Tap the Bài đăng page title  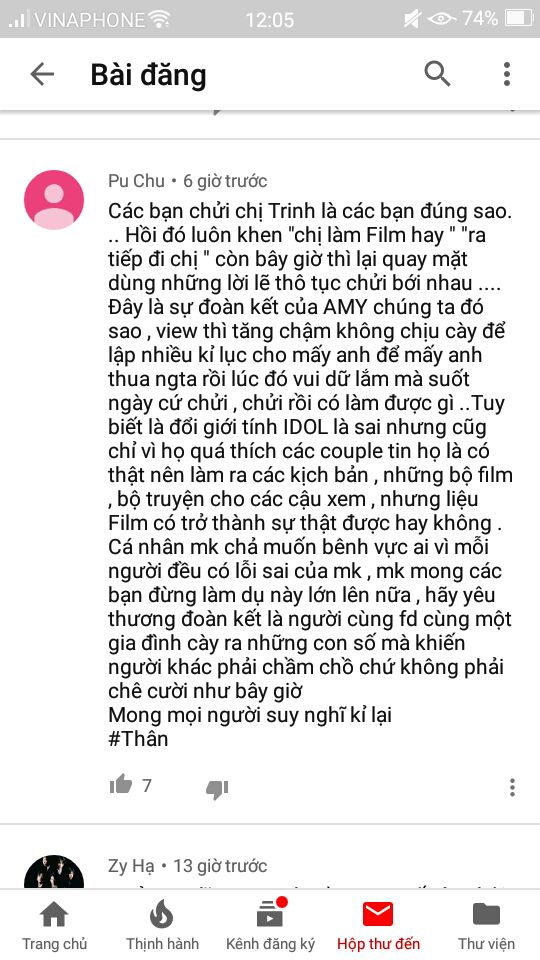(149, 75)
